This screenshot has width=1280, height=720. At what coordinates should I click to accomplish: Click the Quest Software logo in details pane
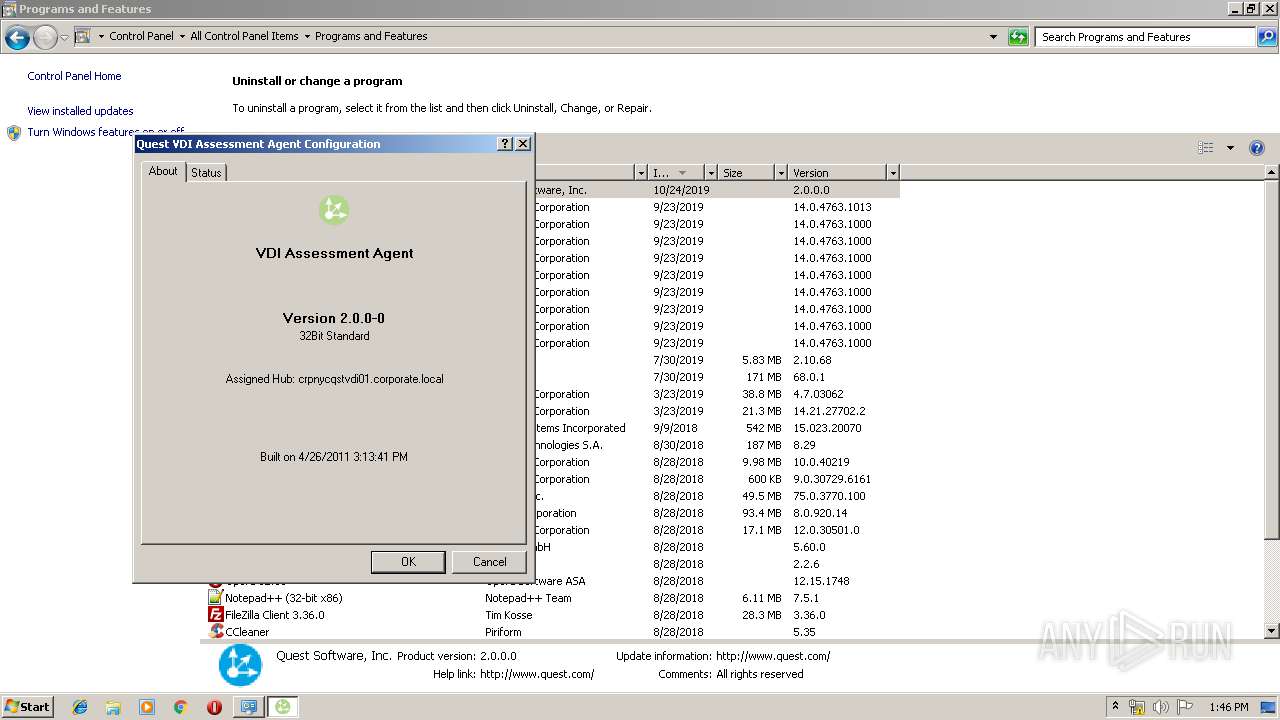coord(240,665)
